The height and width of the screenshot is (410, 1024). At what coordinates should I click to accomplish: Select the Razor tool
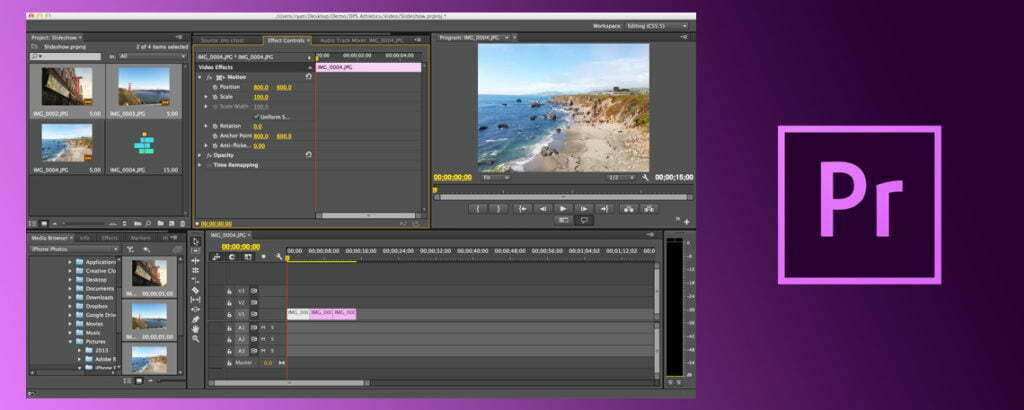(195, 291)
